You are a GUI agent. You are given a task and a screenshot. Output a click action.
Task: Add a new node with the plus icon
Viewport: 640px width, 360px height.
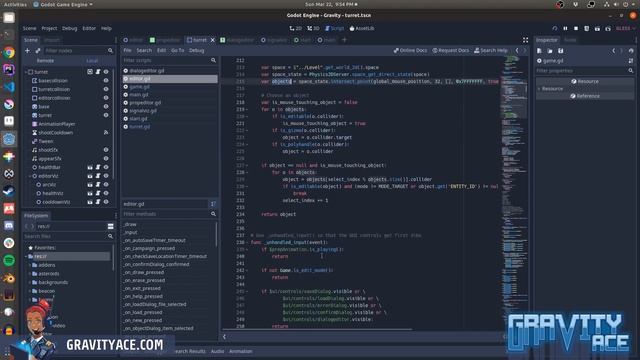click(27, 51)
